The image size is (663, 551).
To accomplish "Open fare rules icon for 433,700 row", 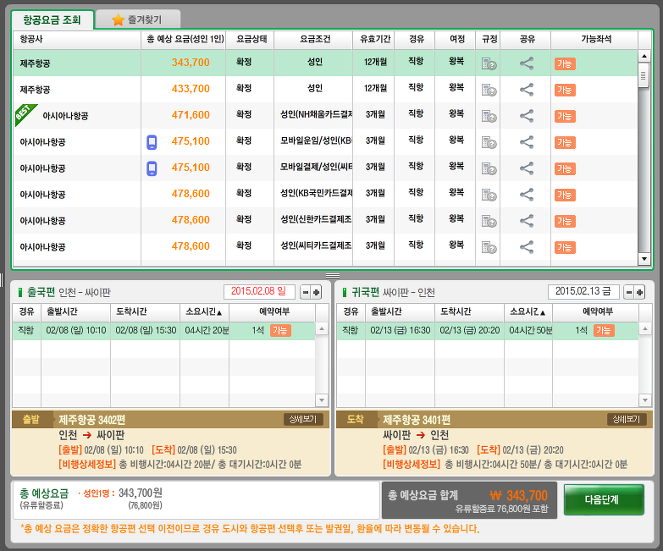I will tap(489, 90).
